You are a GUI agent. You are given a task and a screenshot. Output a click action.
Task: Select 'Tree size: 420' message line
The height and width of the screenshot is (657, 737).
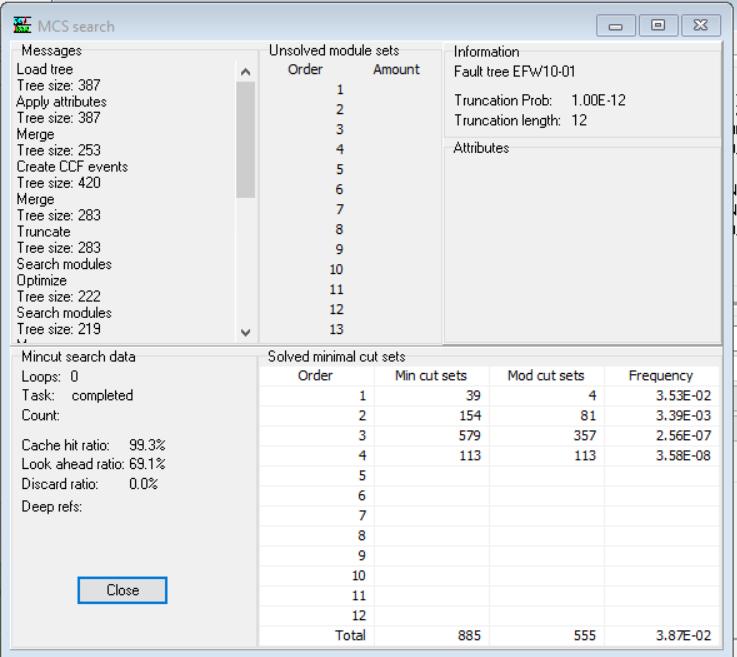[x=59, y=183]
